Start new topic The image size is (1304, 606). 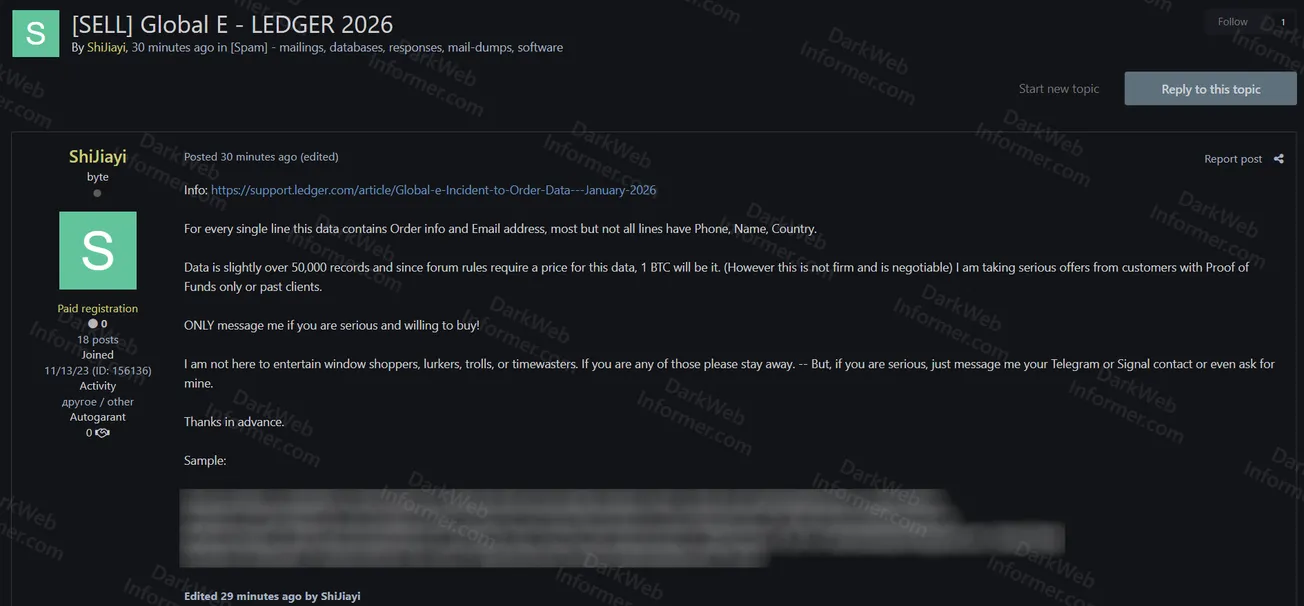pos(1058,89)
